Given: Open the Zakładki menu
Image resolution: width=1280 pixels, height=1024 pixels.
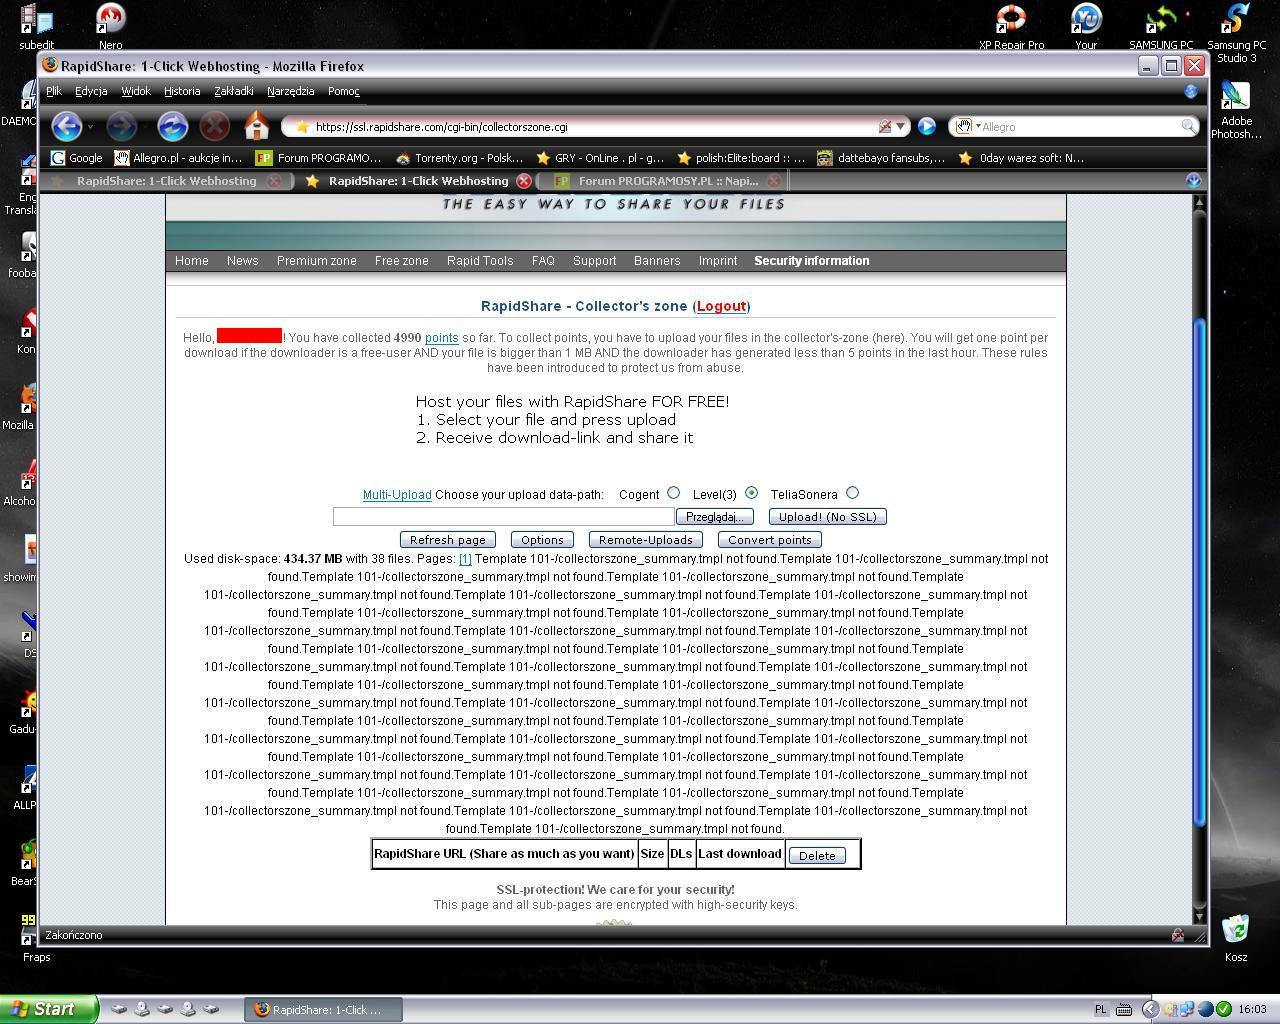Looking at the screenshot, I should [234, 91].
